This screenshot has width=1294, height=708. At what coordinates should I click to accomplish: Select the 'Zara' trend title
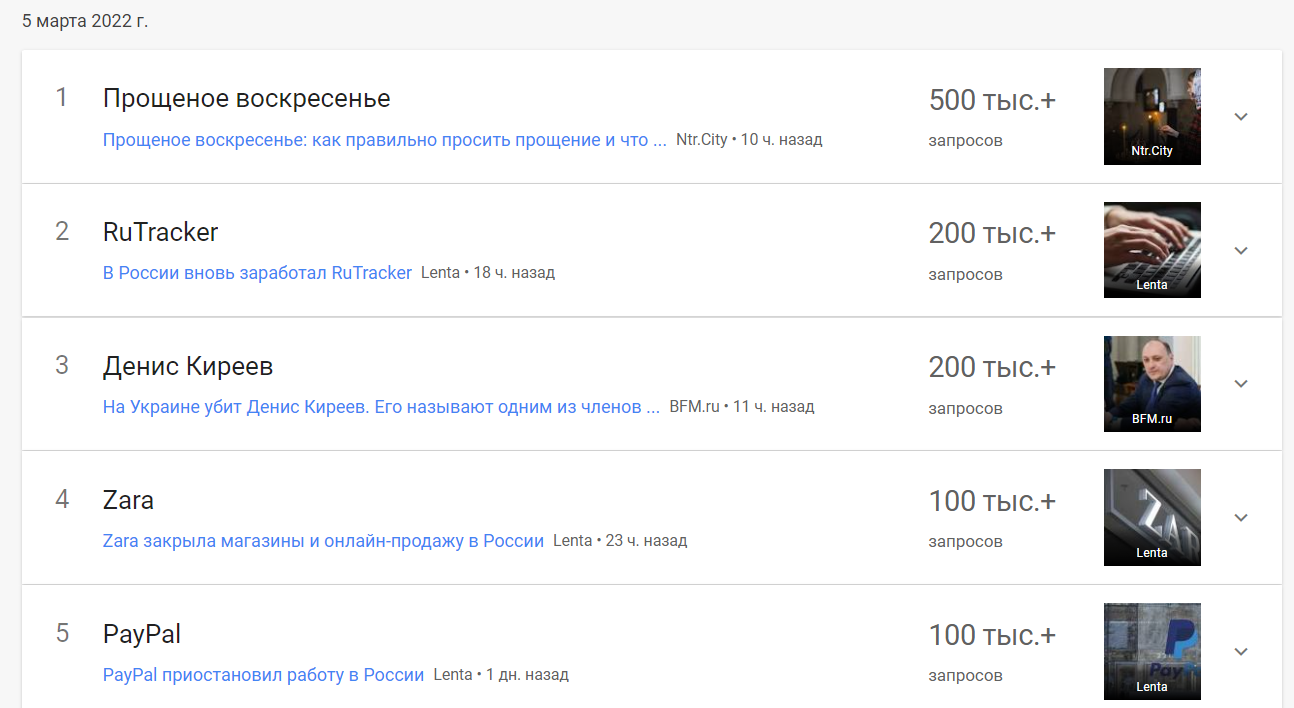point(128,500)
